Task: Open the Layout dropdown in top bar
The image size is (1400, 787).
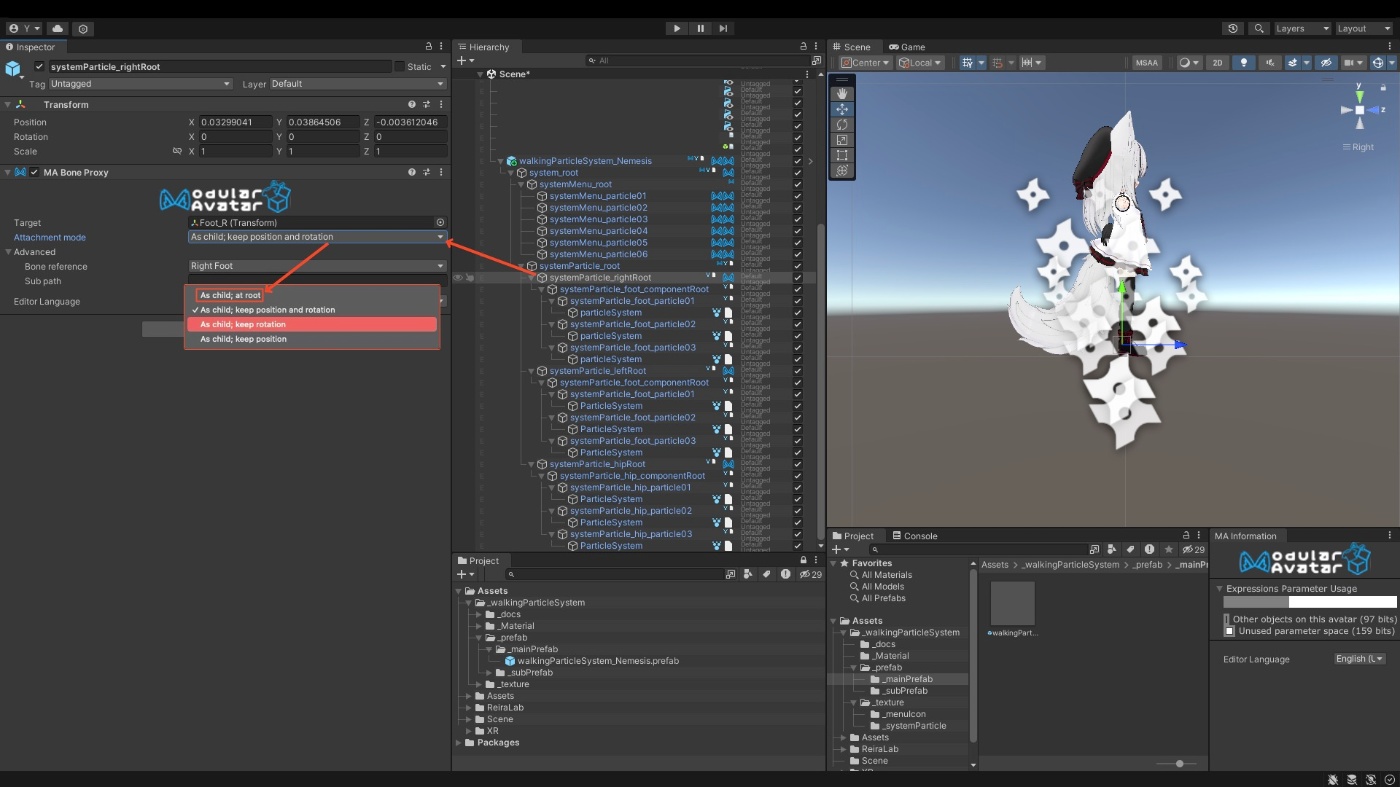Action: click(x=1364, y=29)
